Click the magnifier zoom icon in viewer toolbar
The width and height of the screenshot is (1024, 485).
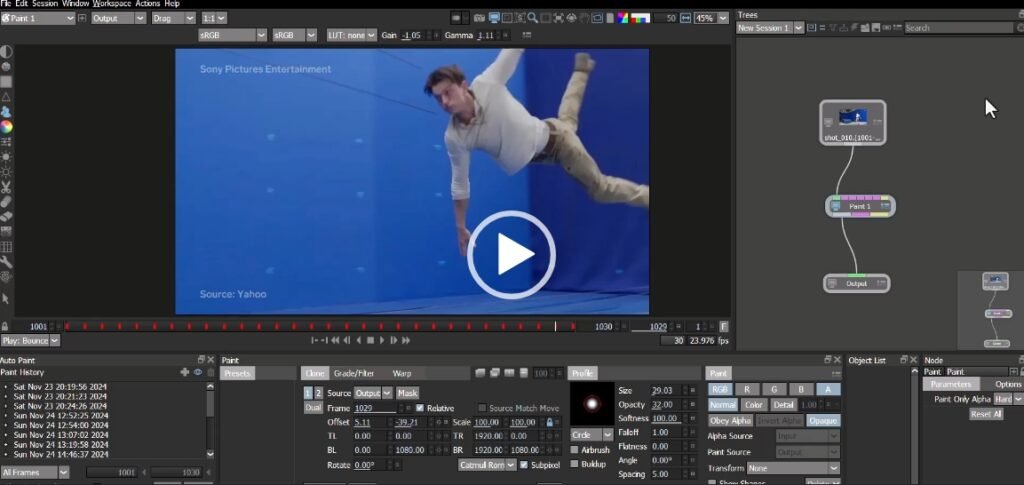pos(533,18)
